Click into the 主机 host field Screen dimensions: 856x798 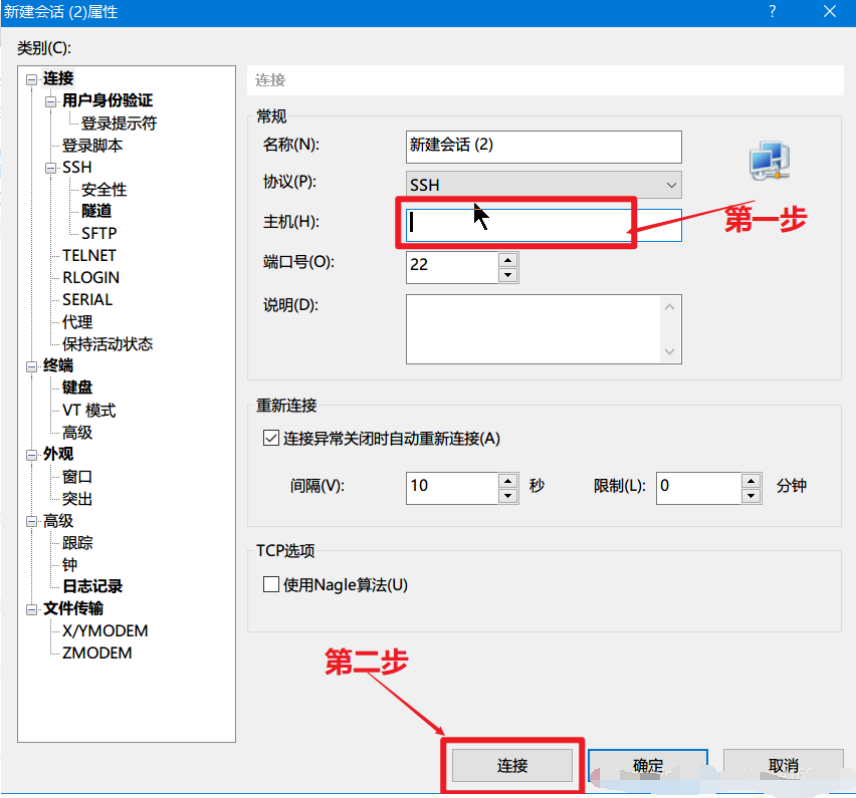[544, 225]
